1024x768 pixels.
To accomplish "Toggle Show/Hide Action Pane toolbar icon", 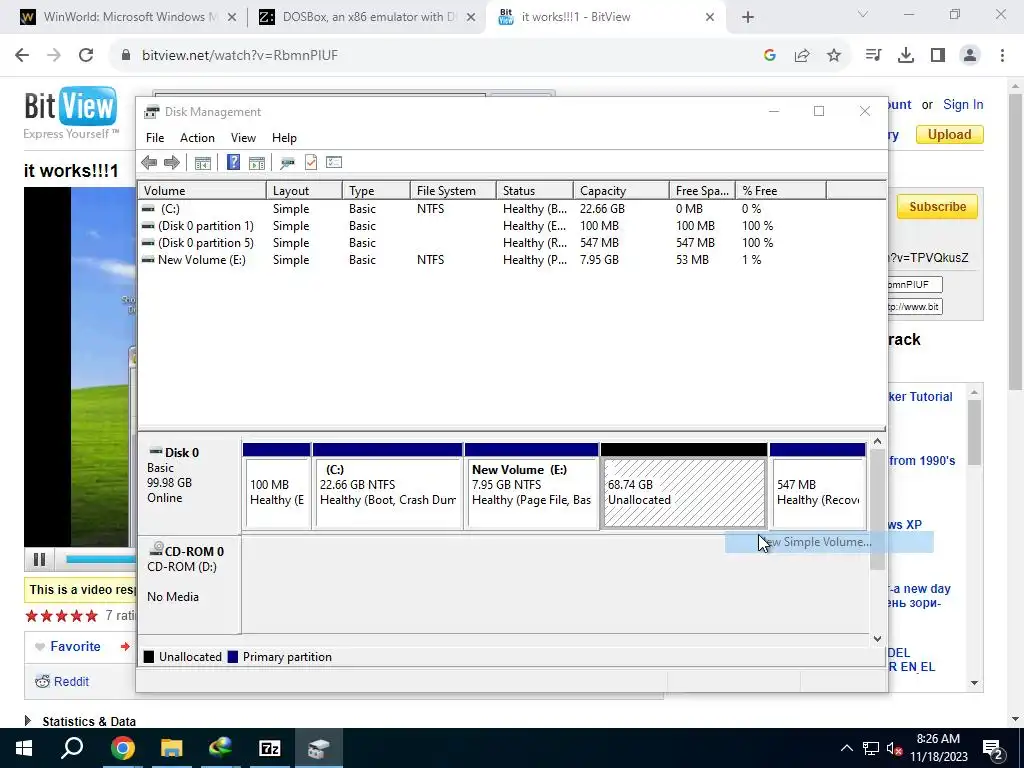I will coord(257,163).
